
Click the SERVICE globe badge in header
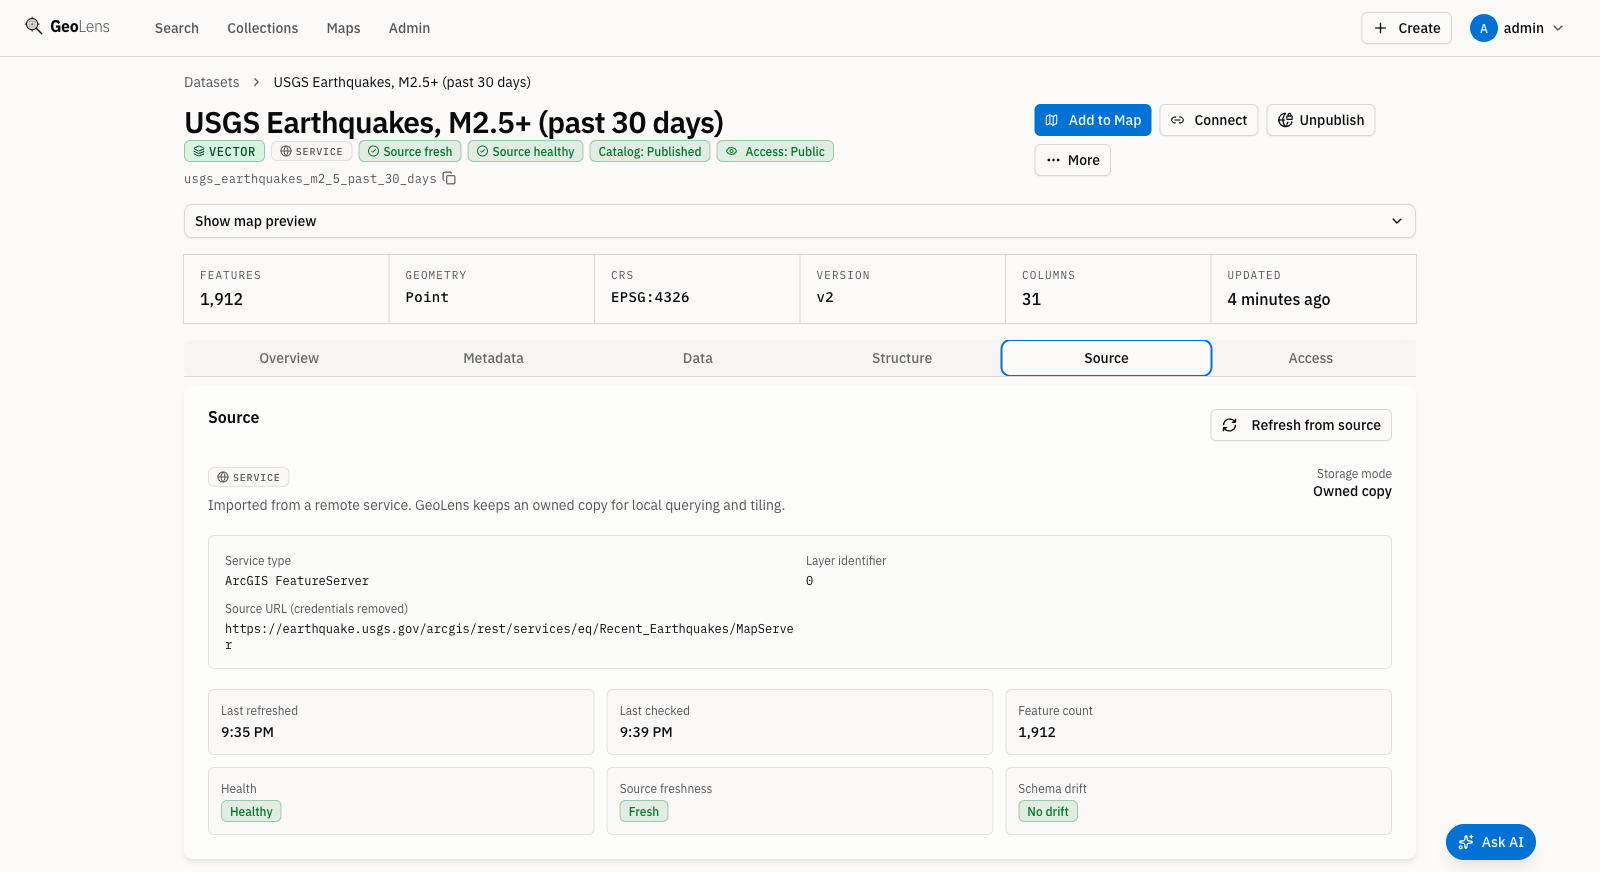click(311, 151)
